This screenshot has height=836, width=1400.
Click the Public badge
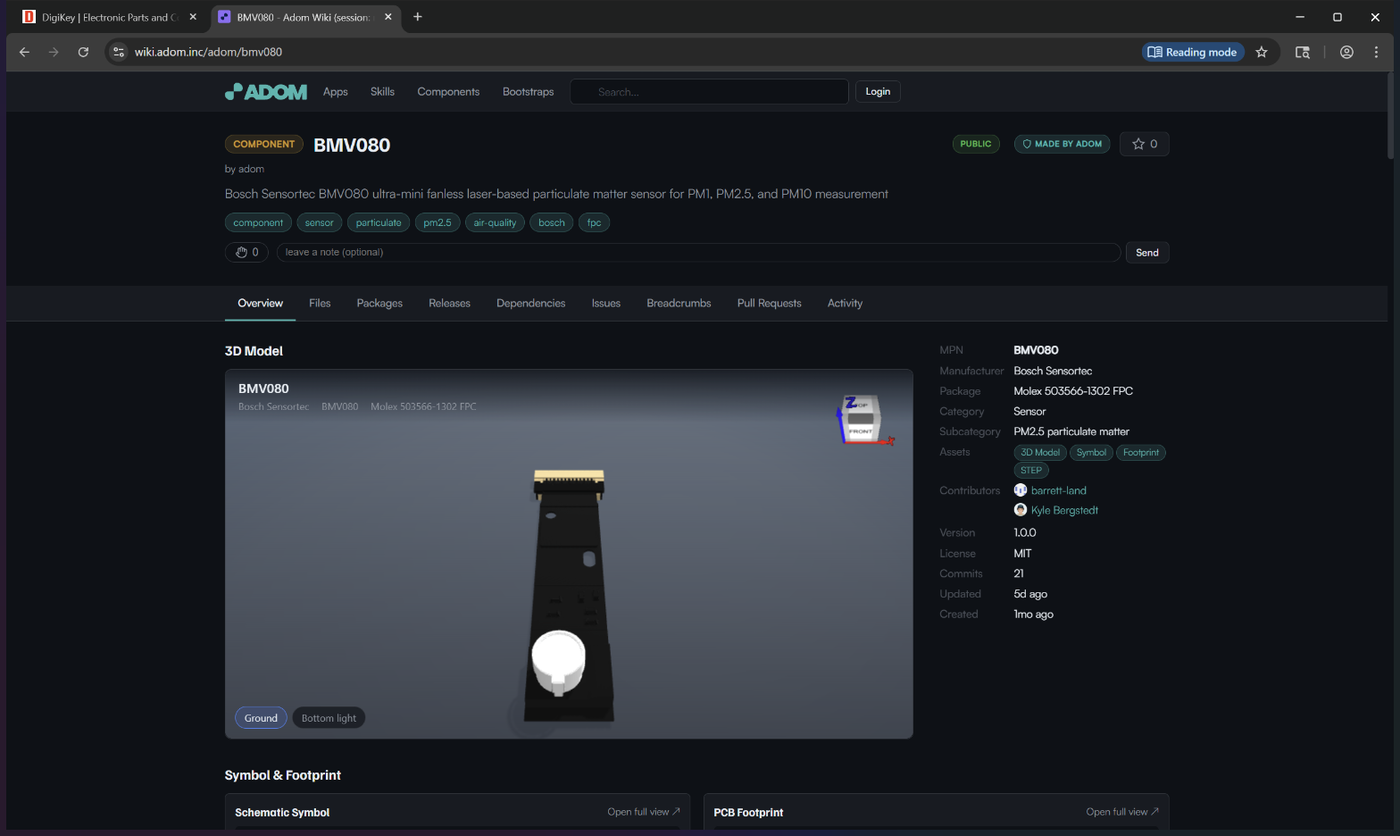tap(976, 144)
